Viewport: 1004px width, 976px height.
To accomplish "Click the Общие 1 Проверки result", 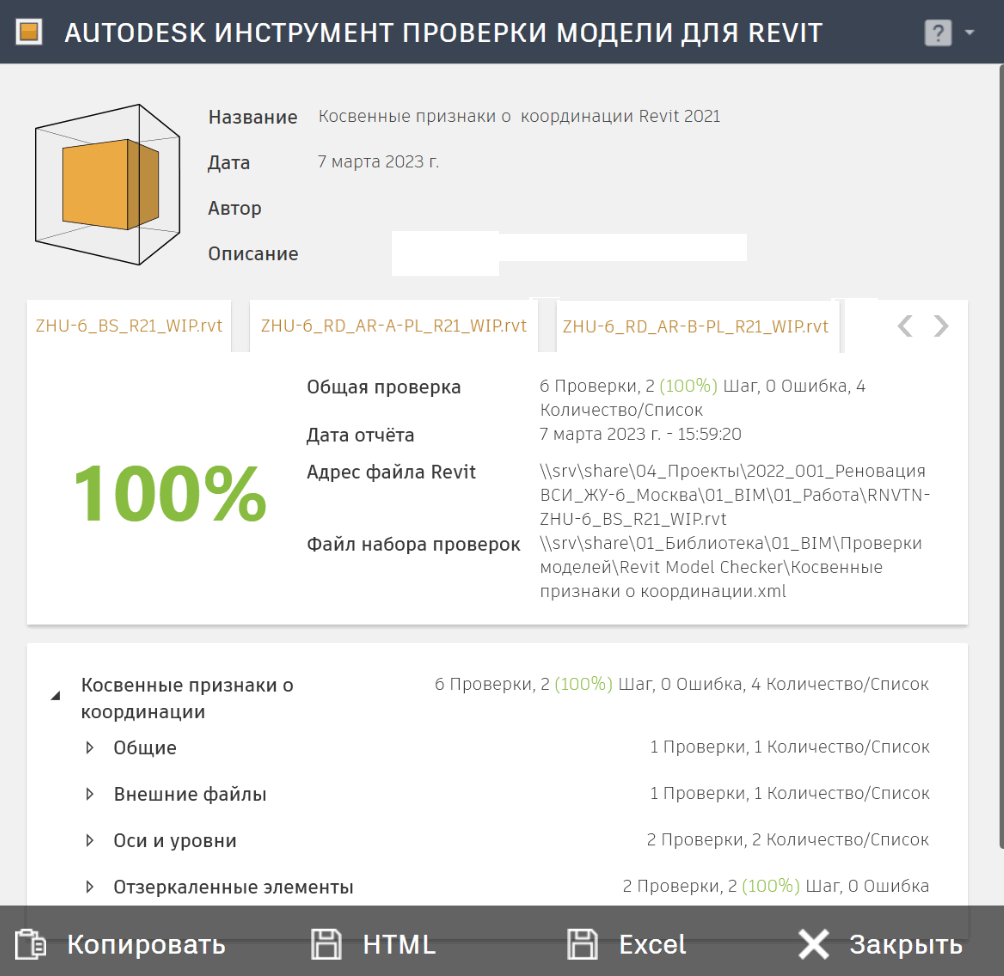I will [x=789, y=747].
